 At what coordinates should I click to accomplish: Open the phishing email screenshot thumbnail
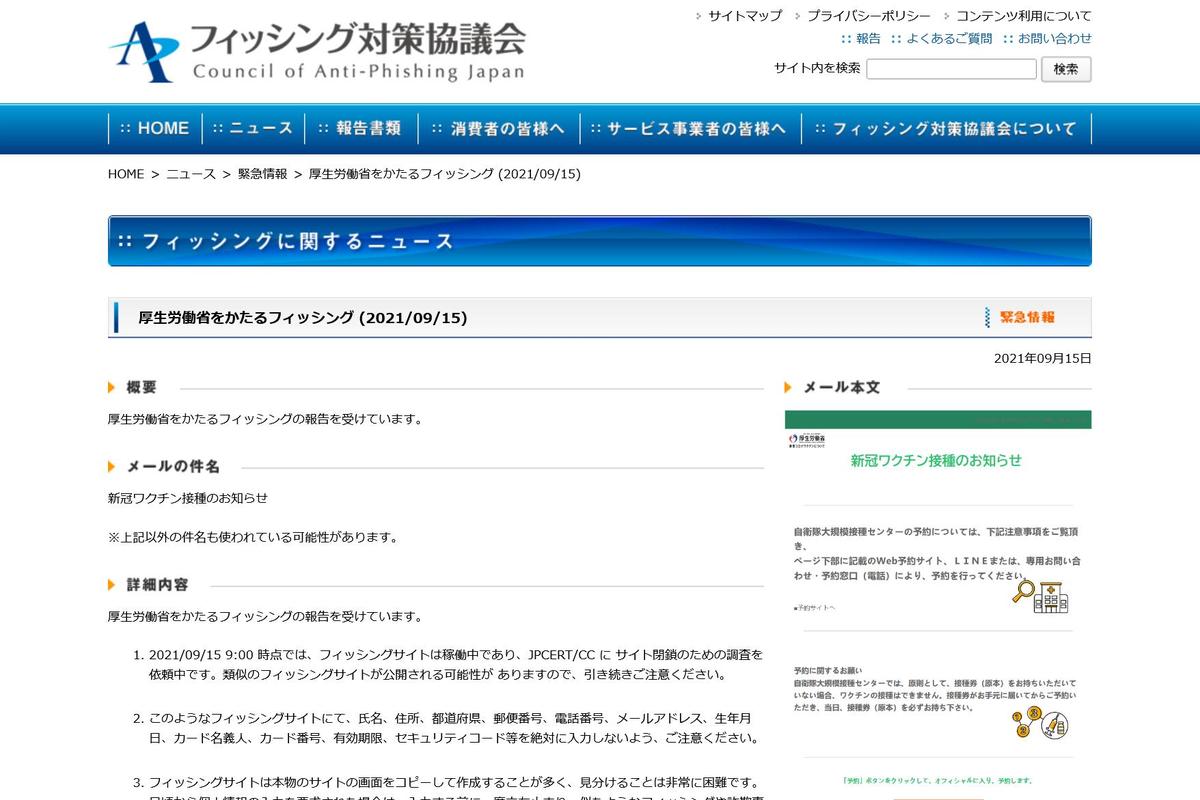[x=938, y=605]
